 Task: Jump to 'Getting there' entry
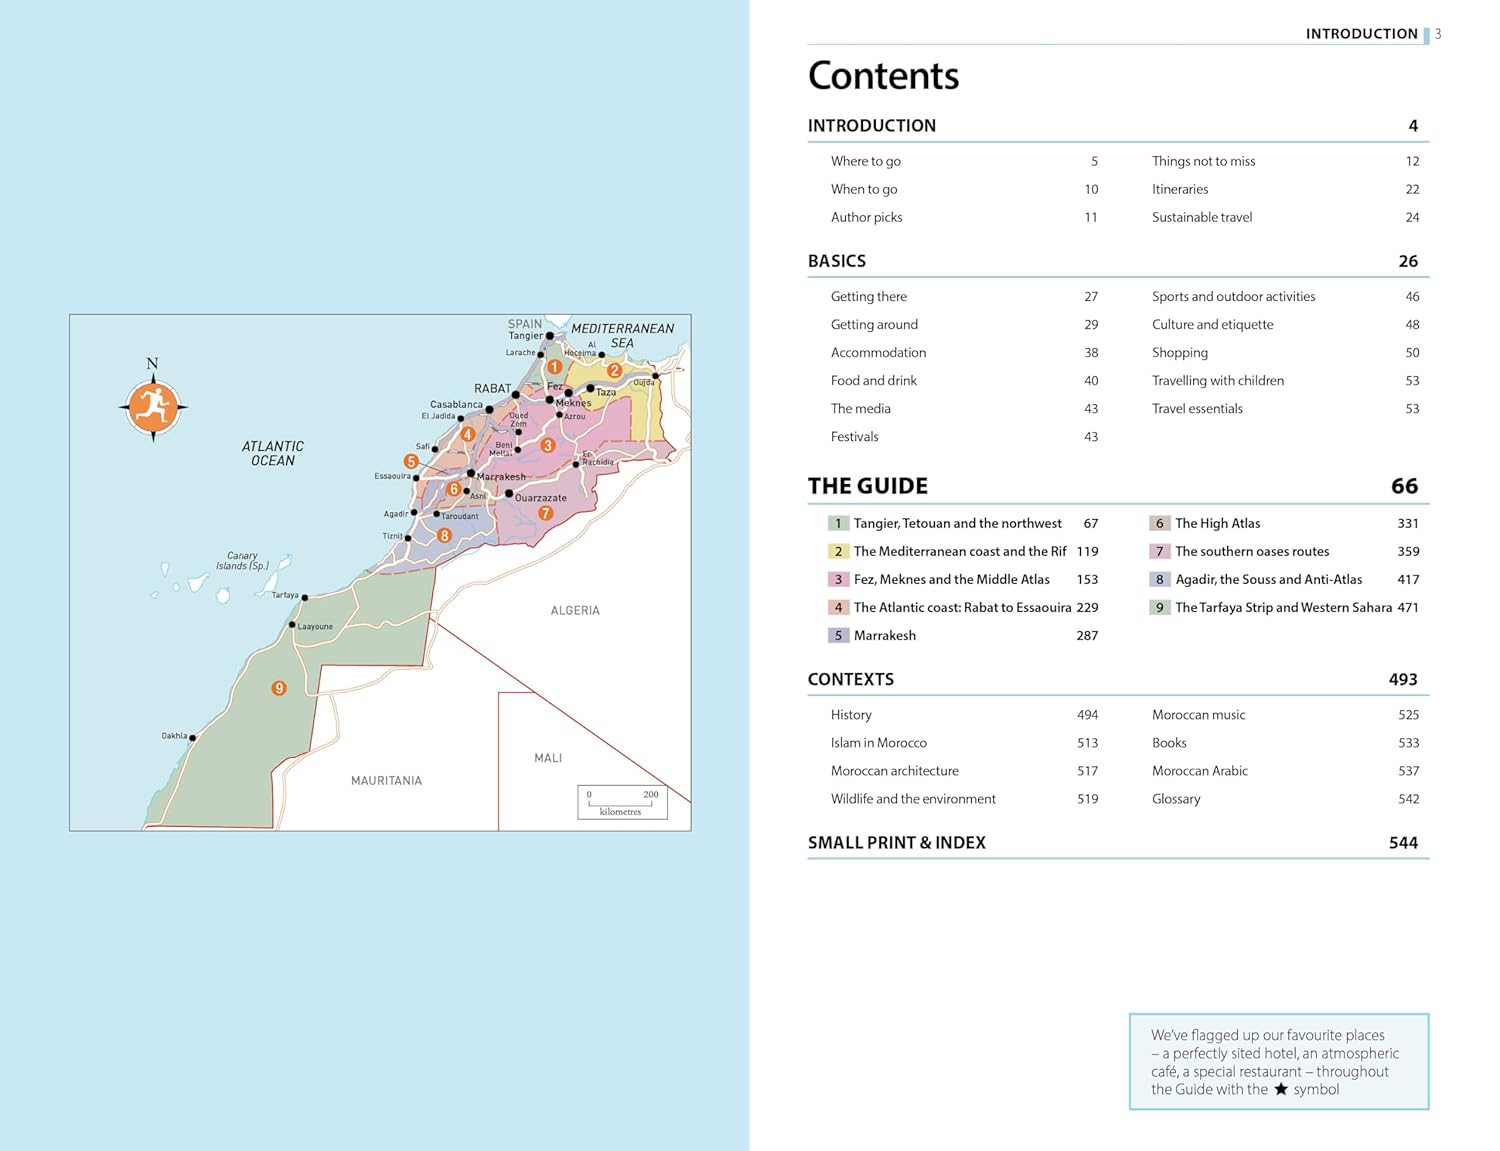pos(869,296)
